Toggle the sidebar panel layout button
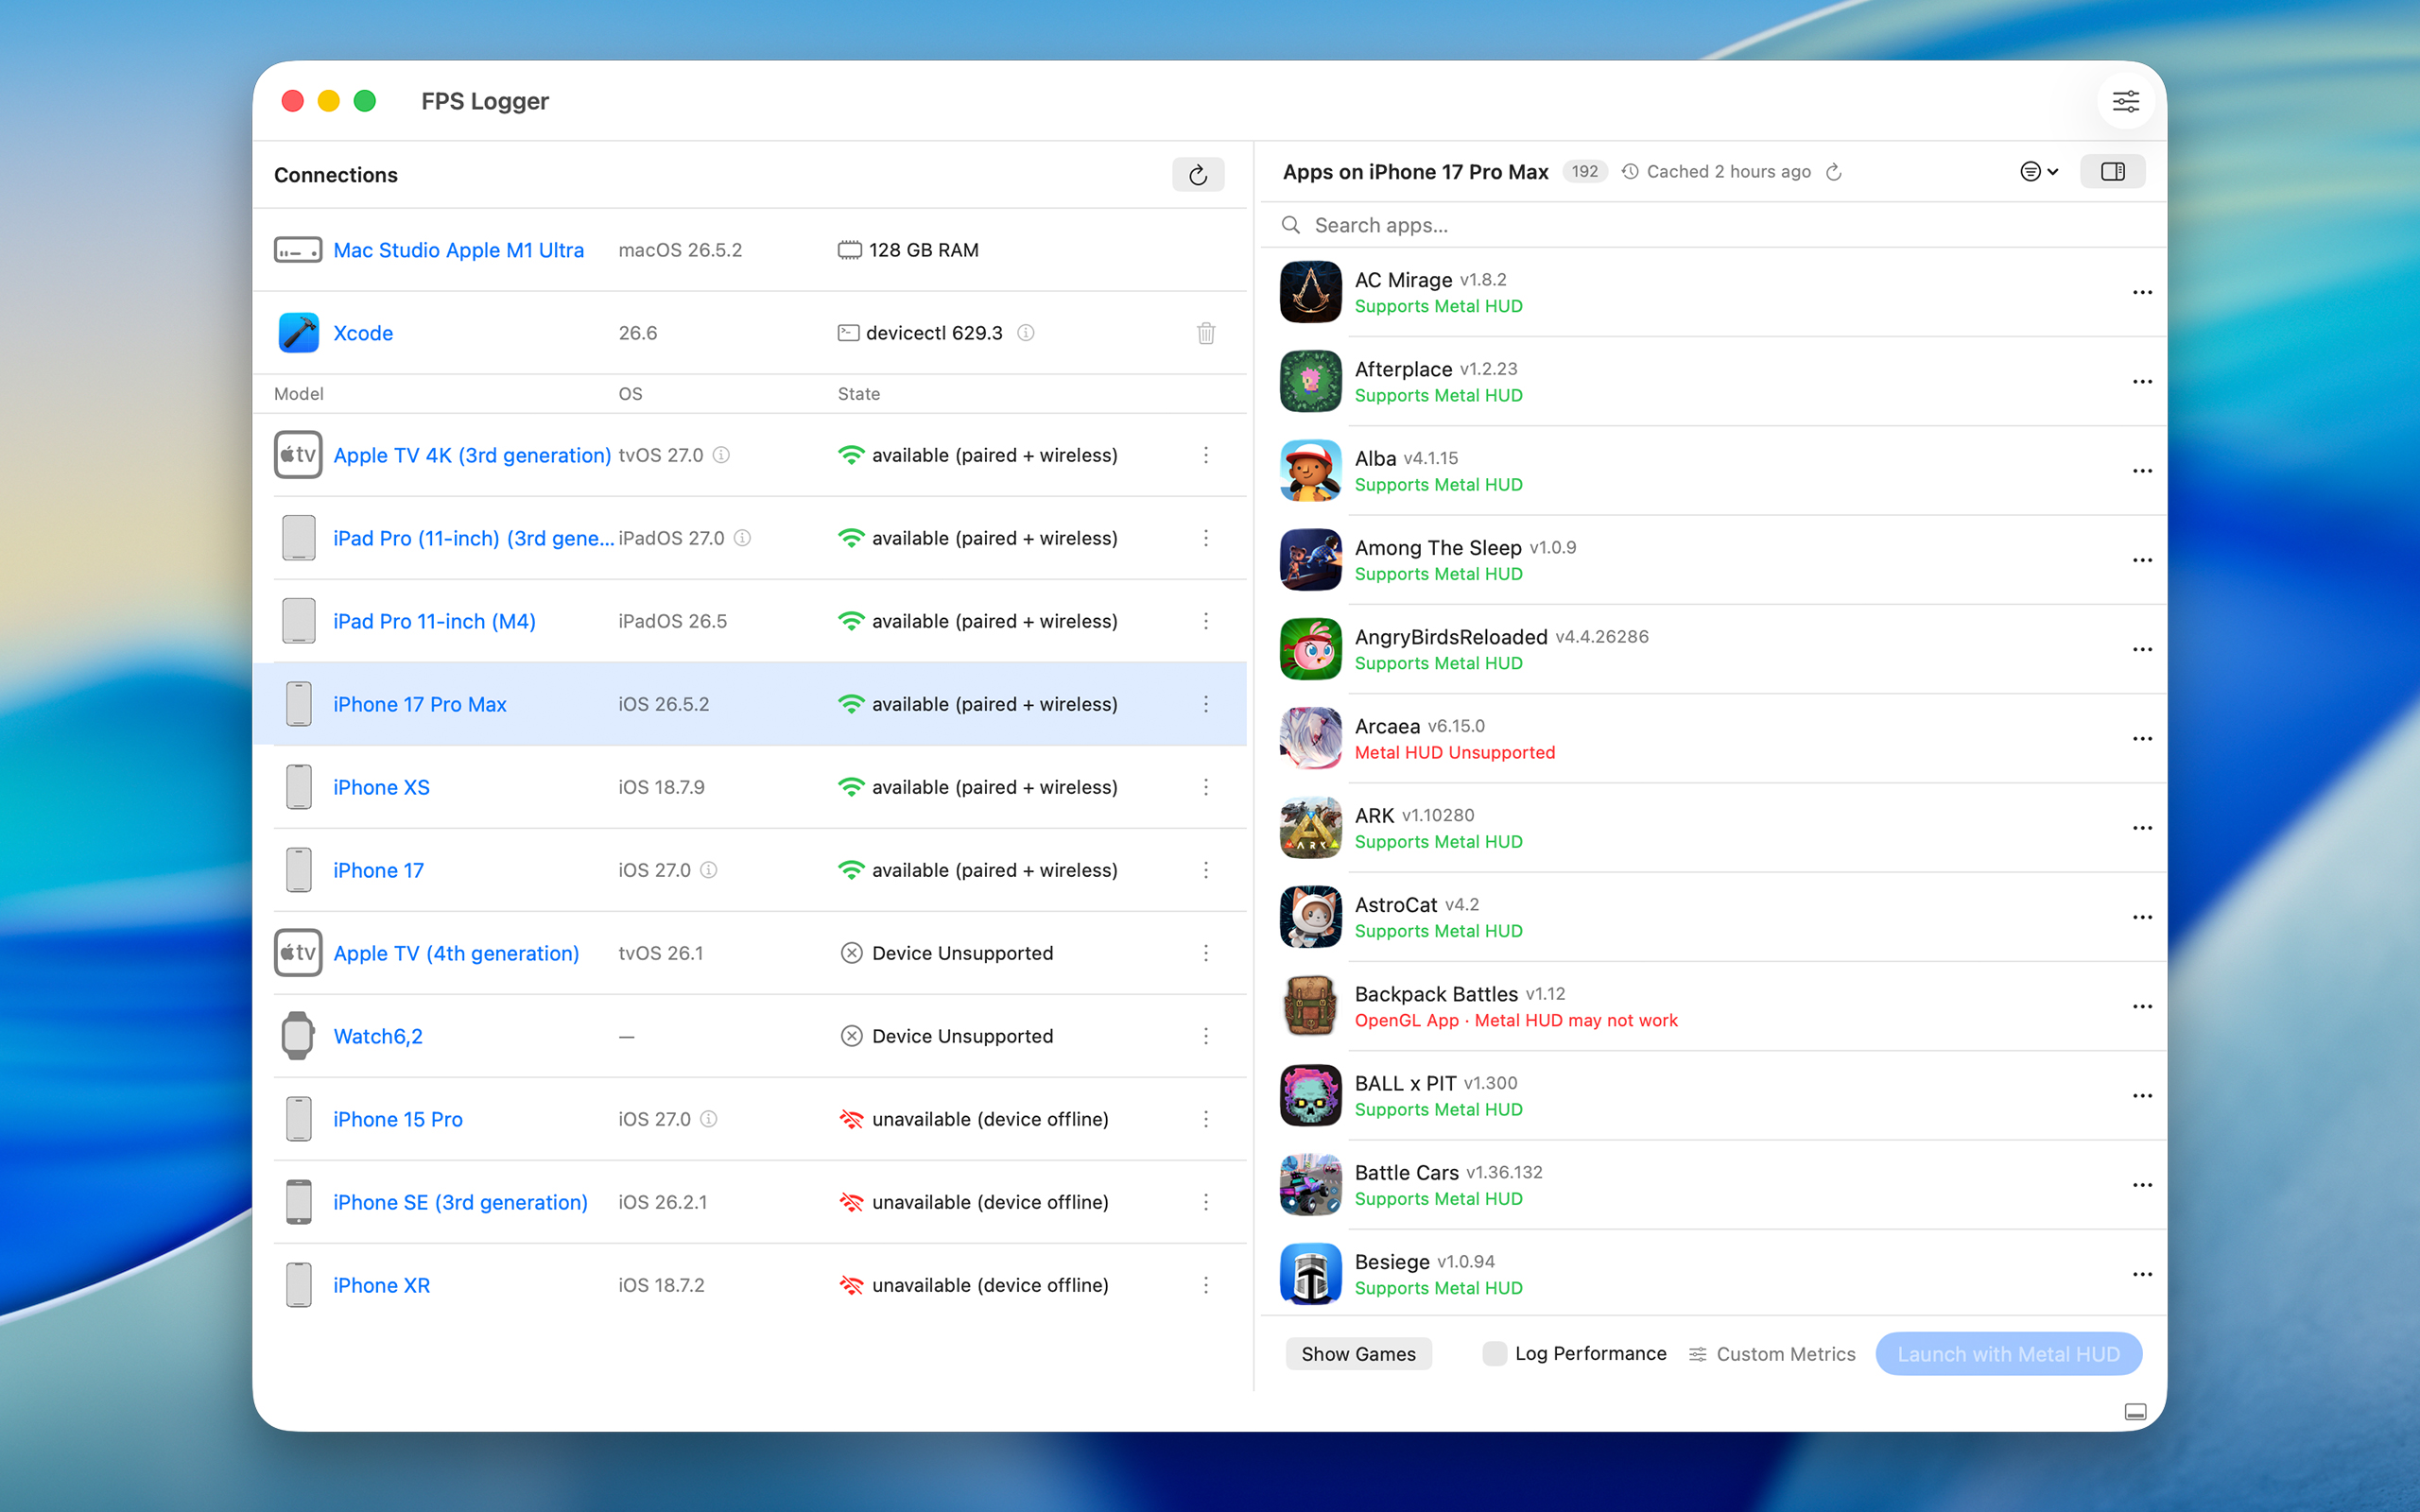Viewport: 2420px width, 1512px height. click(2112, 172)
